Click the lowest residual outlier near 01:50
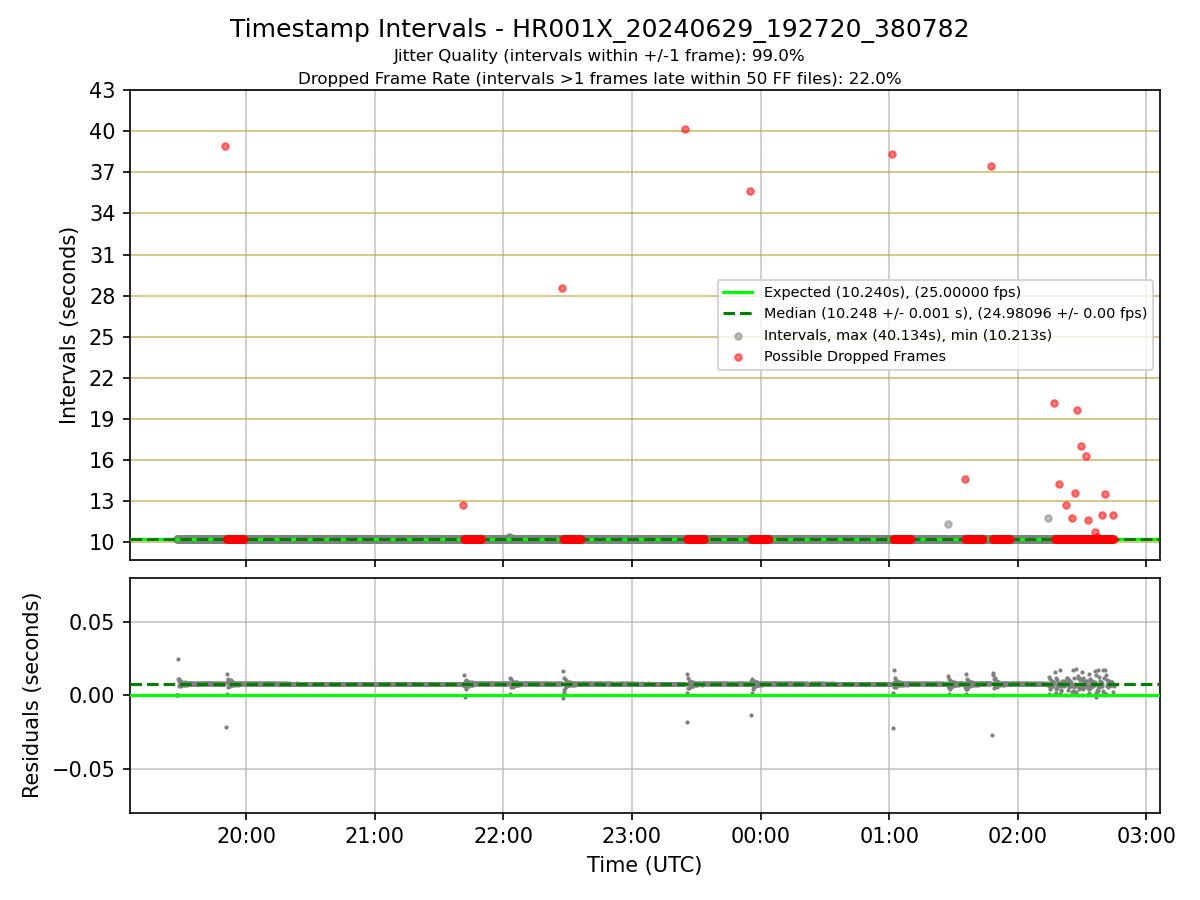Image resolution: width=1200 pixels, height=900 pixels. pos(992,735)
